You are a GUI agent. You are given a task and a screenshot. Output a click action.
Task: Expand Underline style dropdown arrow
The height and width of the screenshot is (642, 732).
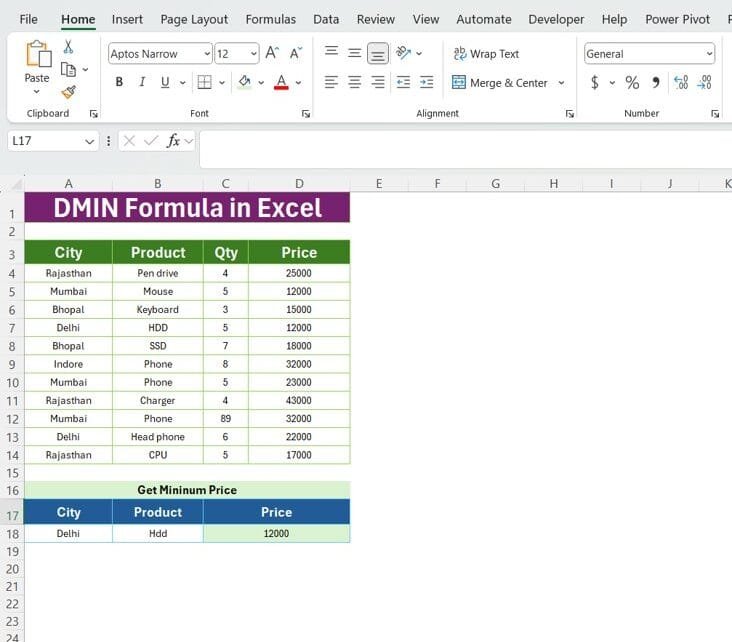coord(183,83)
